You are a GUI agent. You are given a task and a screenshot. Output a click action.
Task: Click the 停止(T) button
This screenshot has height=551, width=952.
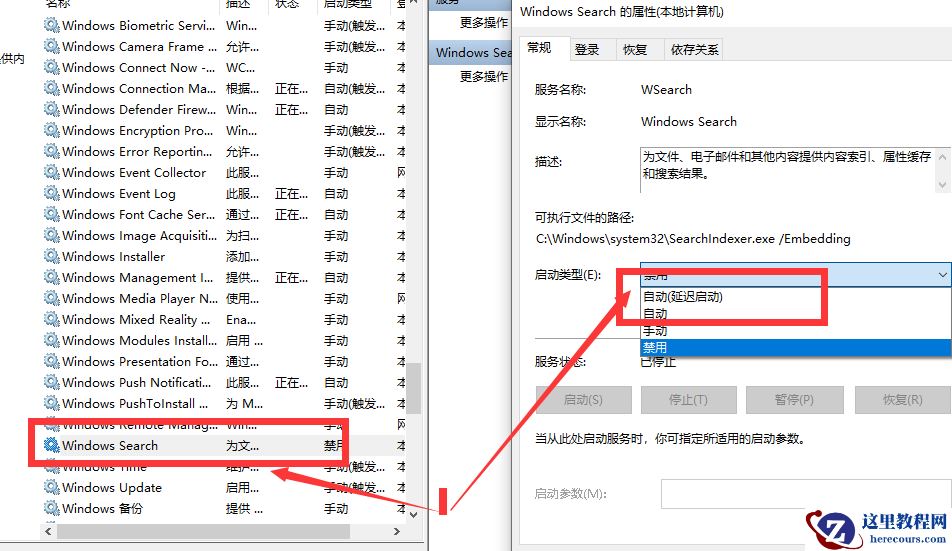[688, 400]
